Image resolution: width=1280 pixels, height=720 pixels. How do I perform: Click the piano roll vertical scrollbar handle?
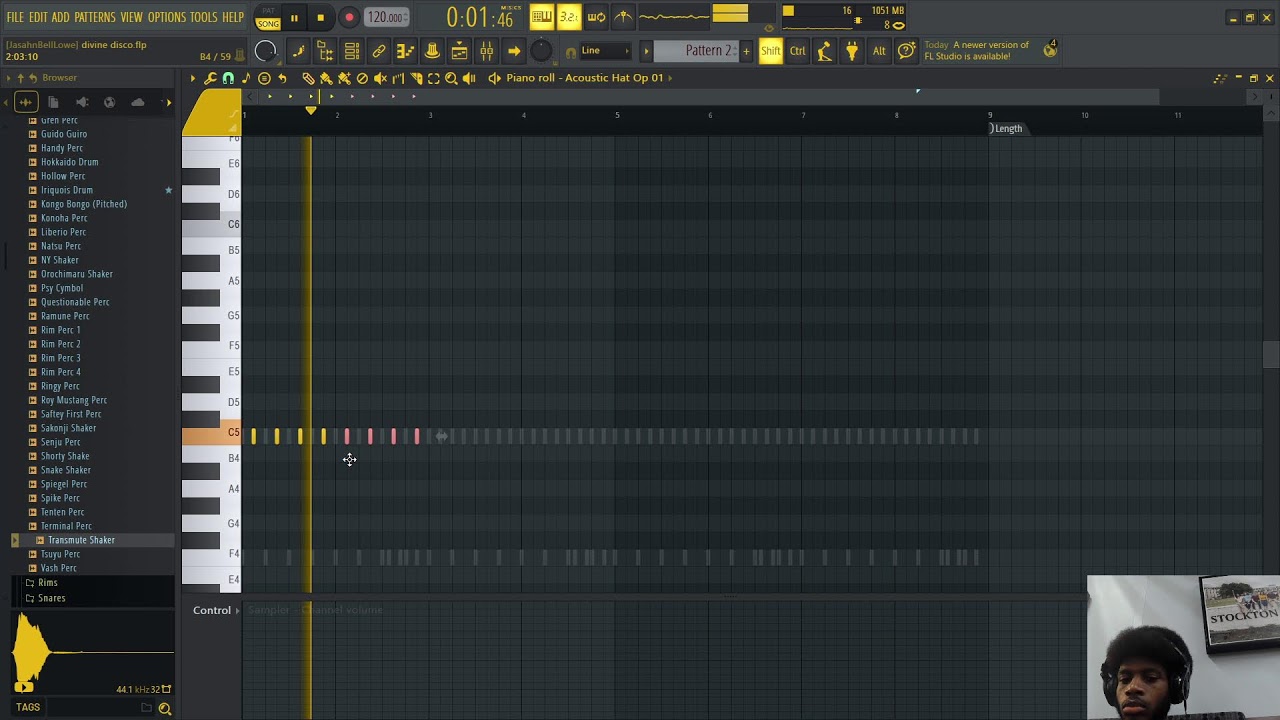[1270, 355]
